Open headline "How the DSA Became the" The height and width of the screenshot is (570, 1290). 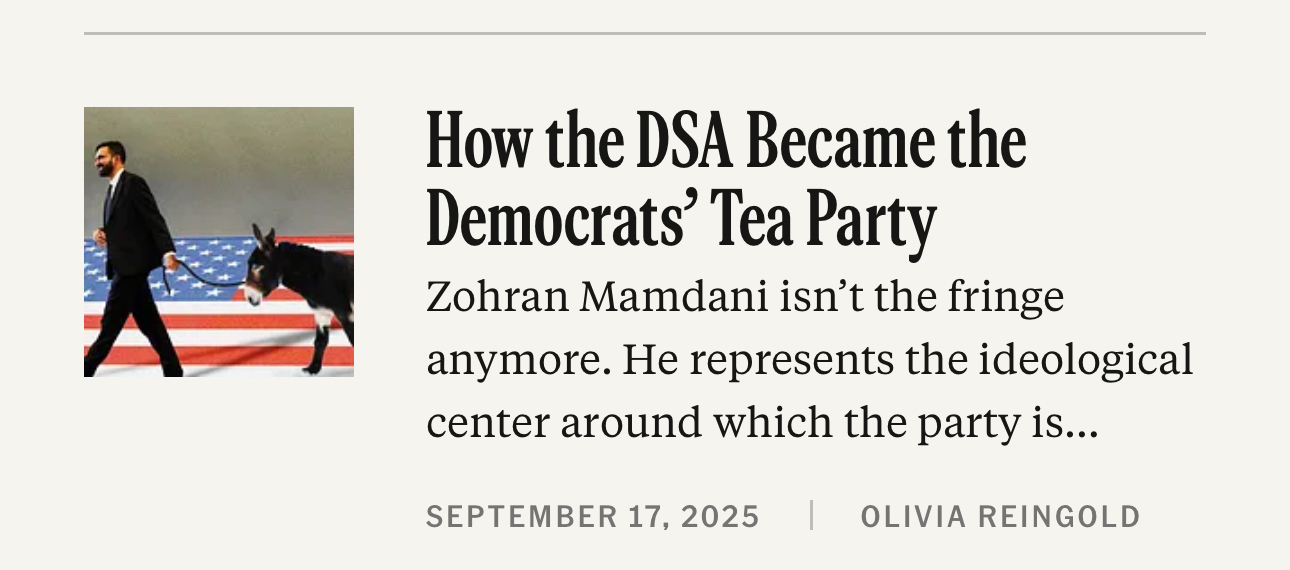[x=726, y=142]
